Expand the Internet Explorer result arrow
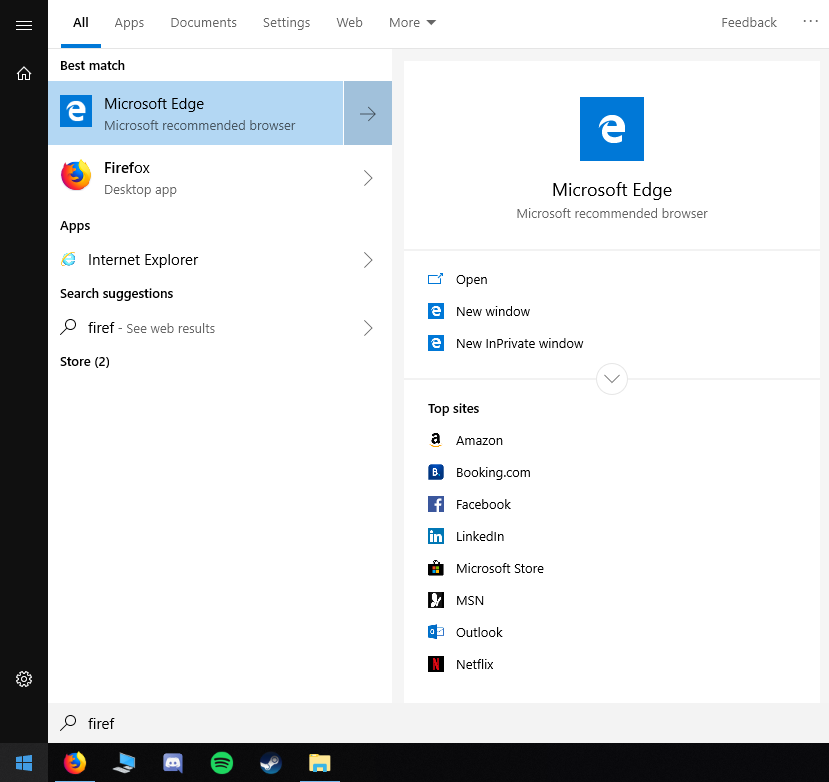 368,260
